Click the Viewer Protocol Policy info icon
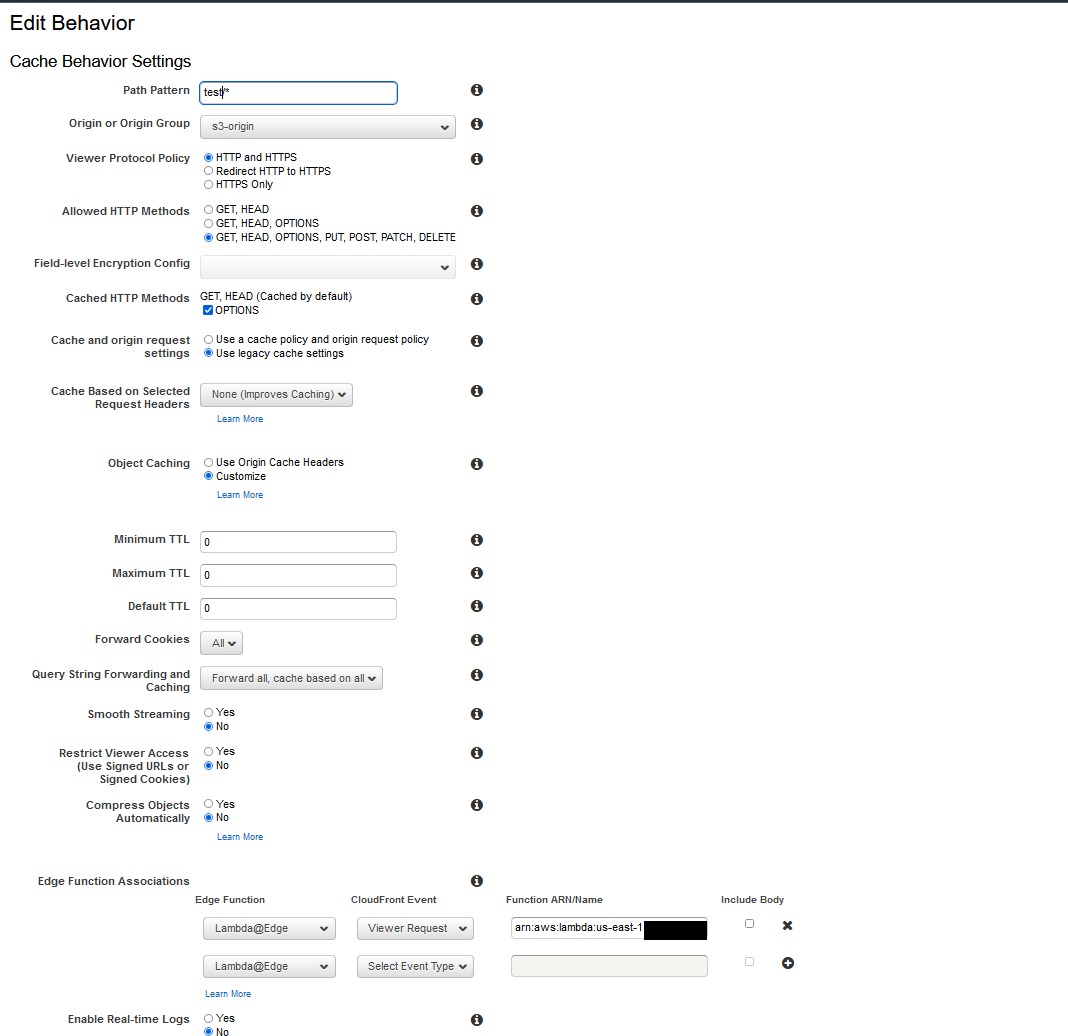This screenshot has width=1068, height=1036. pyautogui.click(x=476, y=158)
